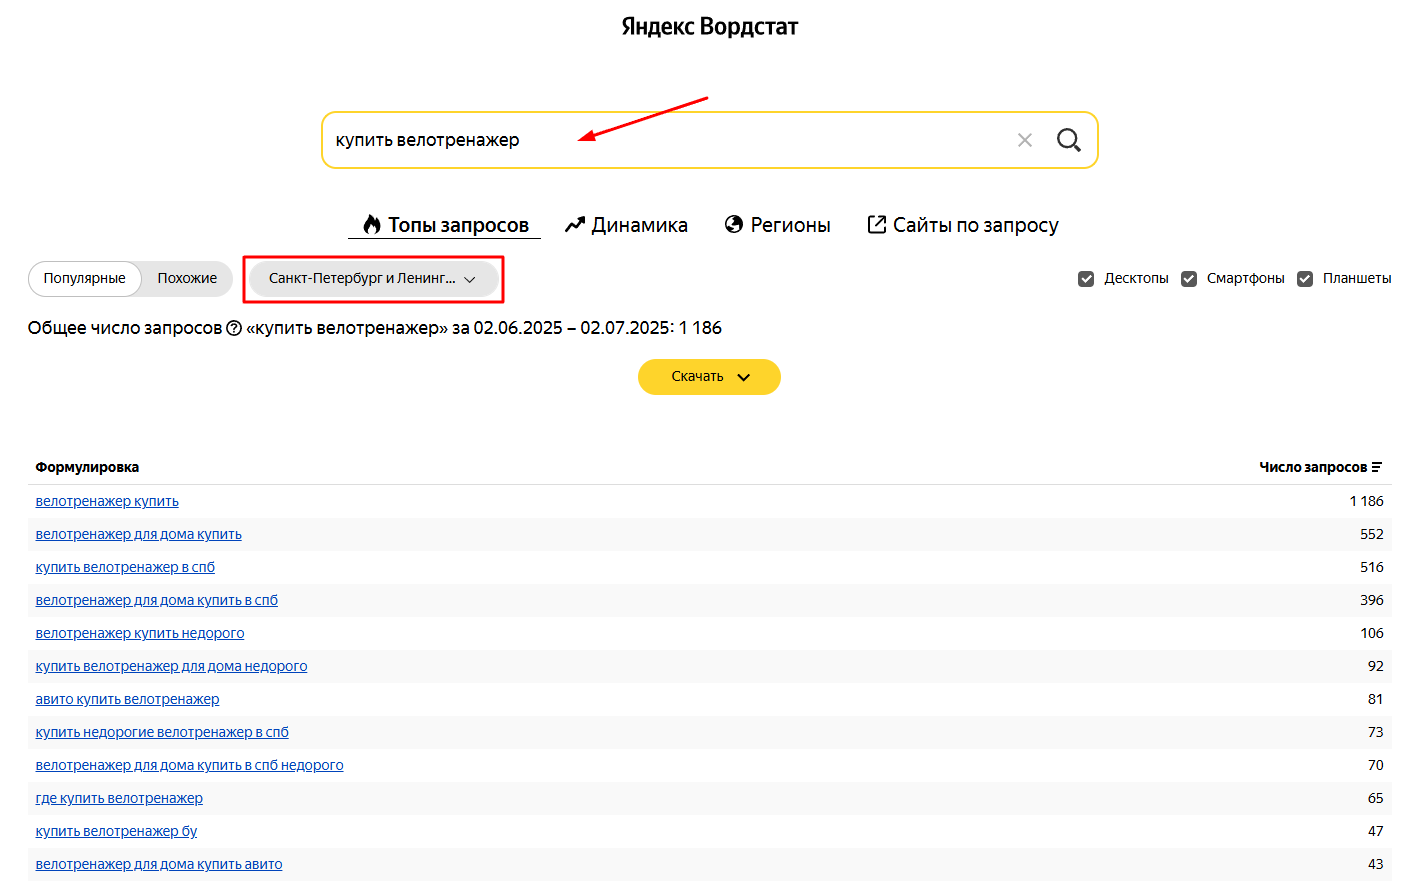1402x883 pixels.
Task: Click the flame icon of Топы запросов
Action: coord(372,225)
